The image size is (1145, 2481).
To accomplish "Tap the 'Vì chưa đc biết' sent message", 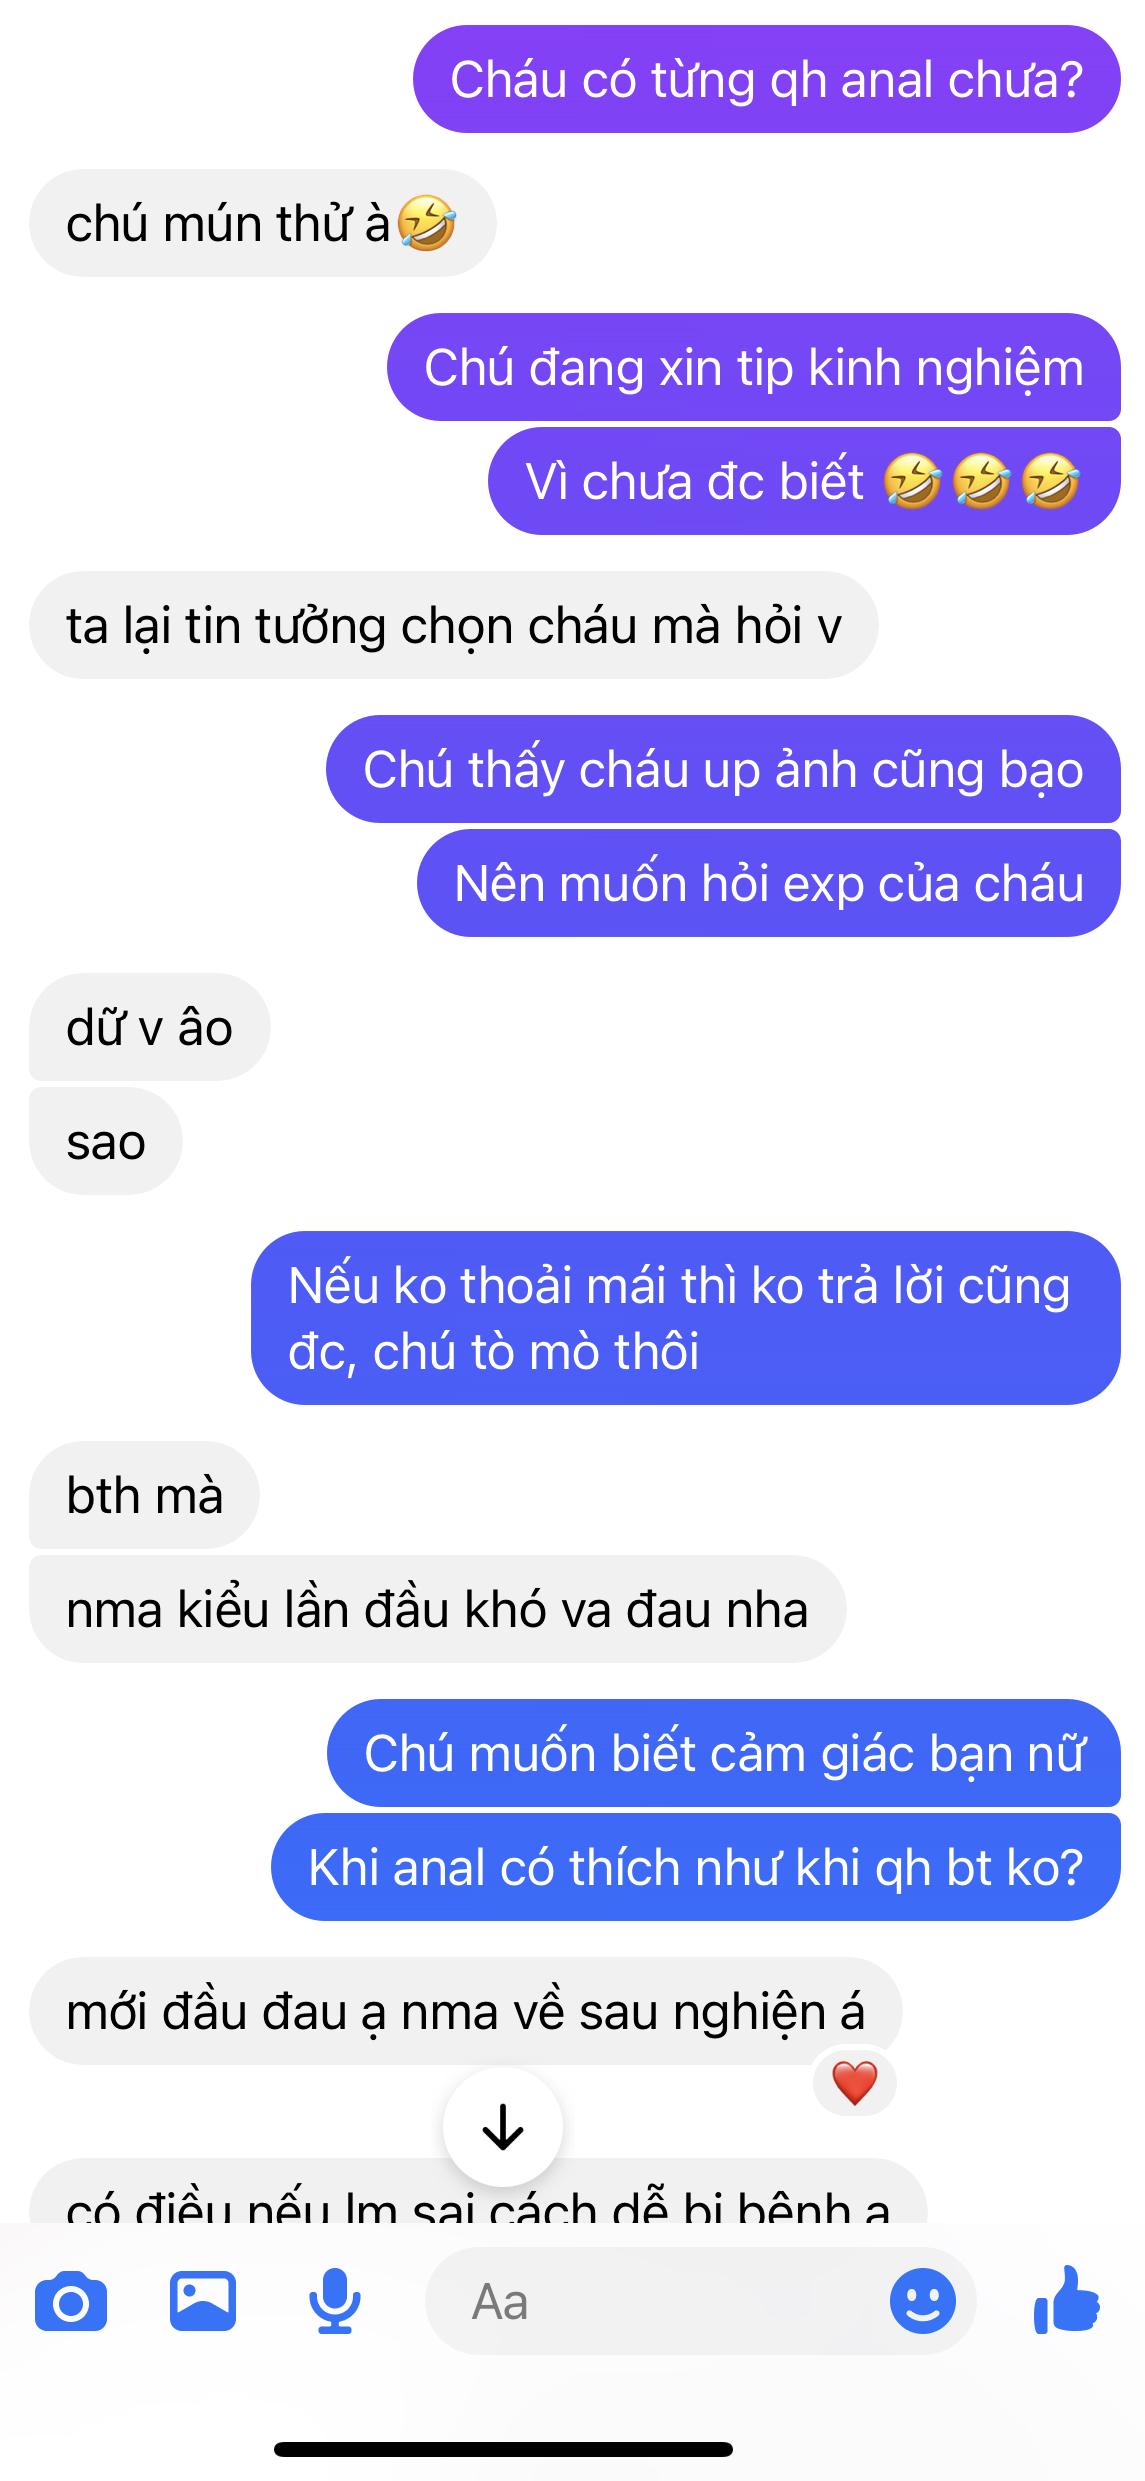I will (x=804, y=481).
